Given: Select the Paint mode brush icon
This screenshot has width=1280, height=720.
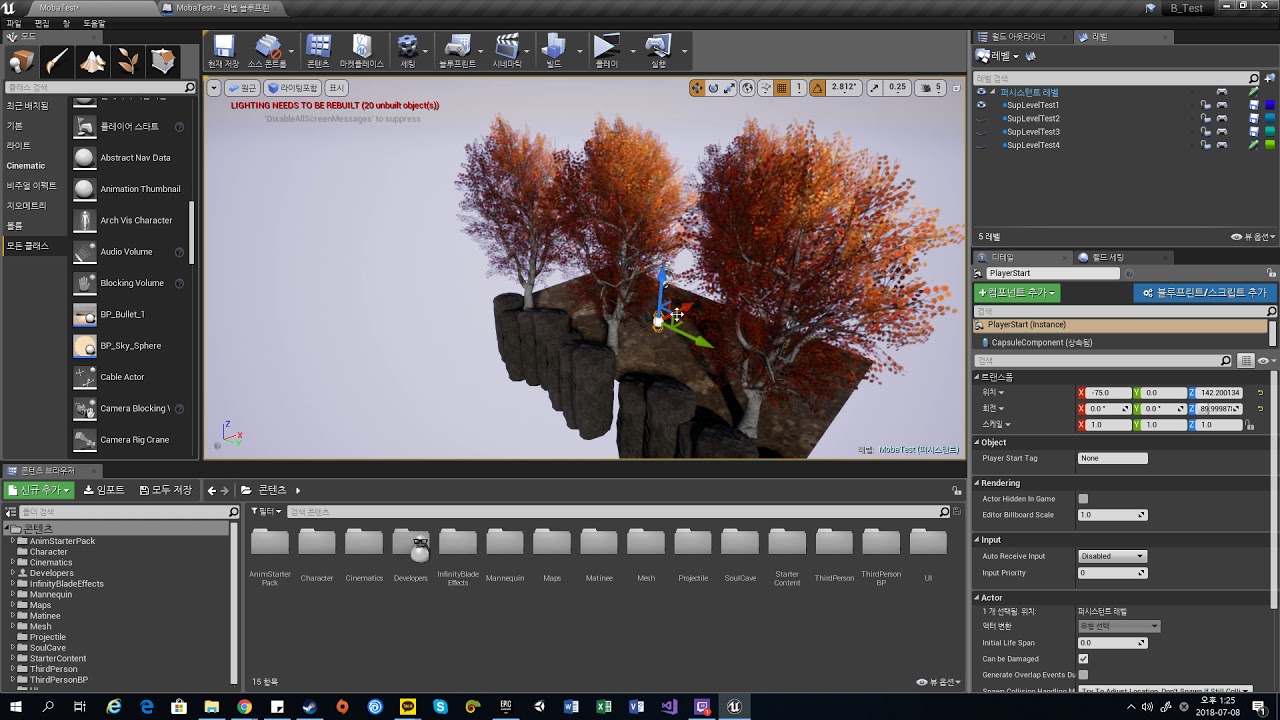Looking at the screenshot, I should point(57,62).
